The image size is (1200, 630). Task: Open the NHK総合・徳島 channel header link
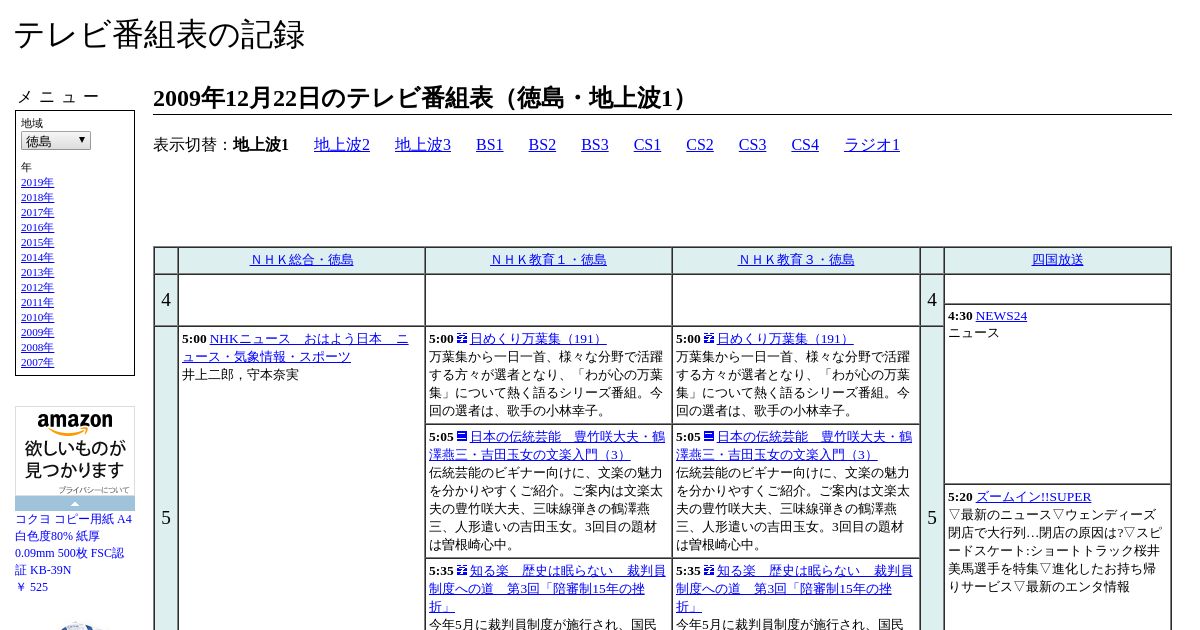(x=302, y=260)
